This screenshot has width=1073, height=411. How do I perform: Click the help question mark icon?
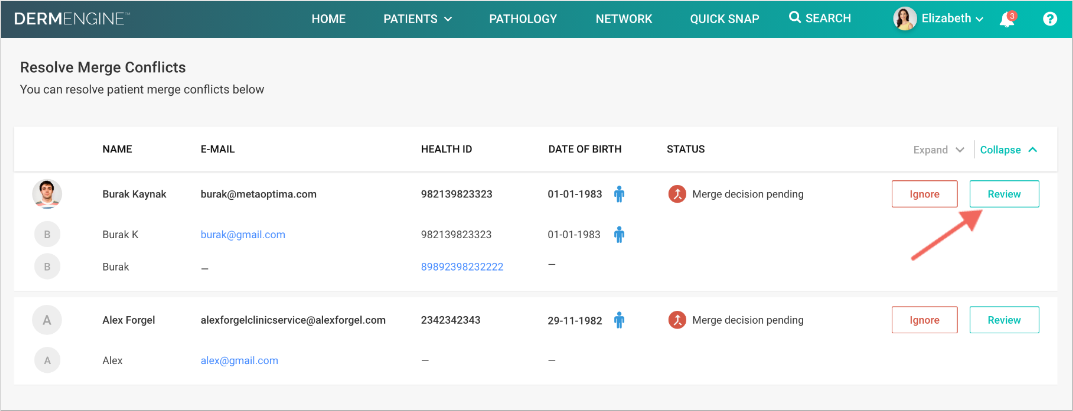coord(1050,19)
